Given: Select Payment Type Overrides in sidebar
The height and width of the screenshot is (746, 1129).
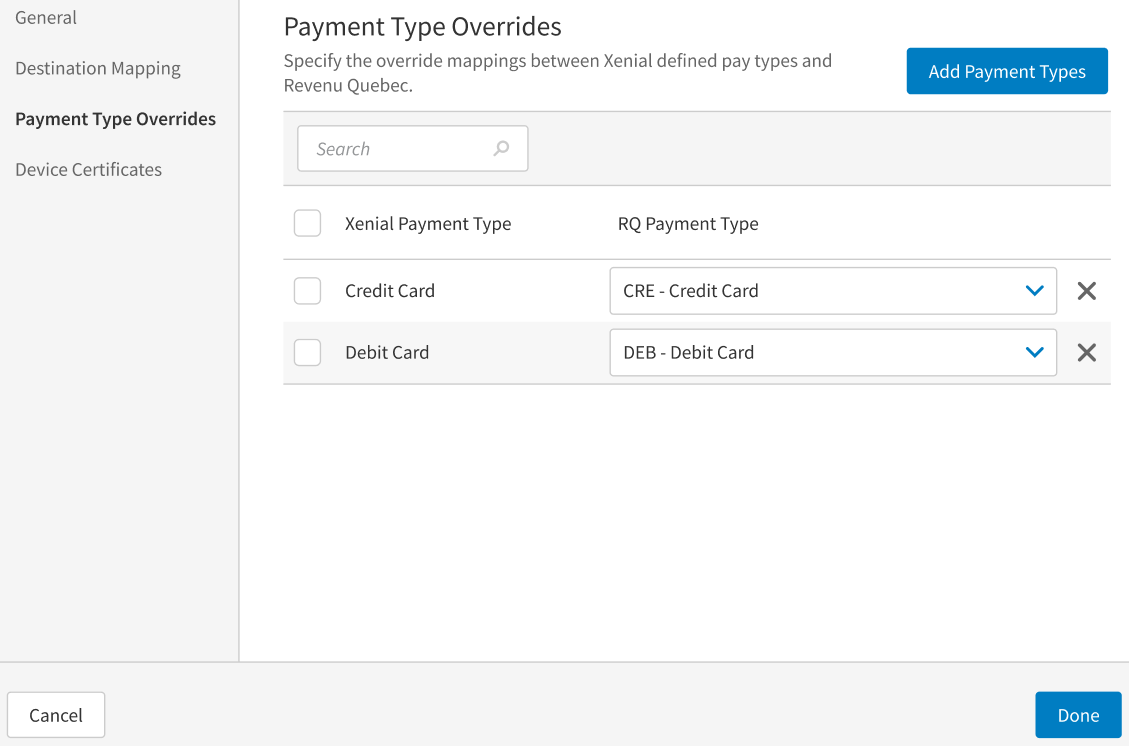Looking at the screenshot, I should tap(115, 118).
